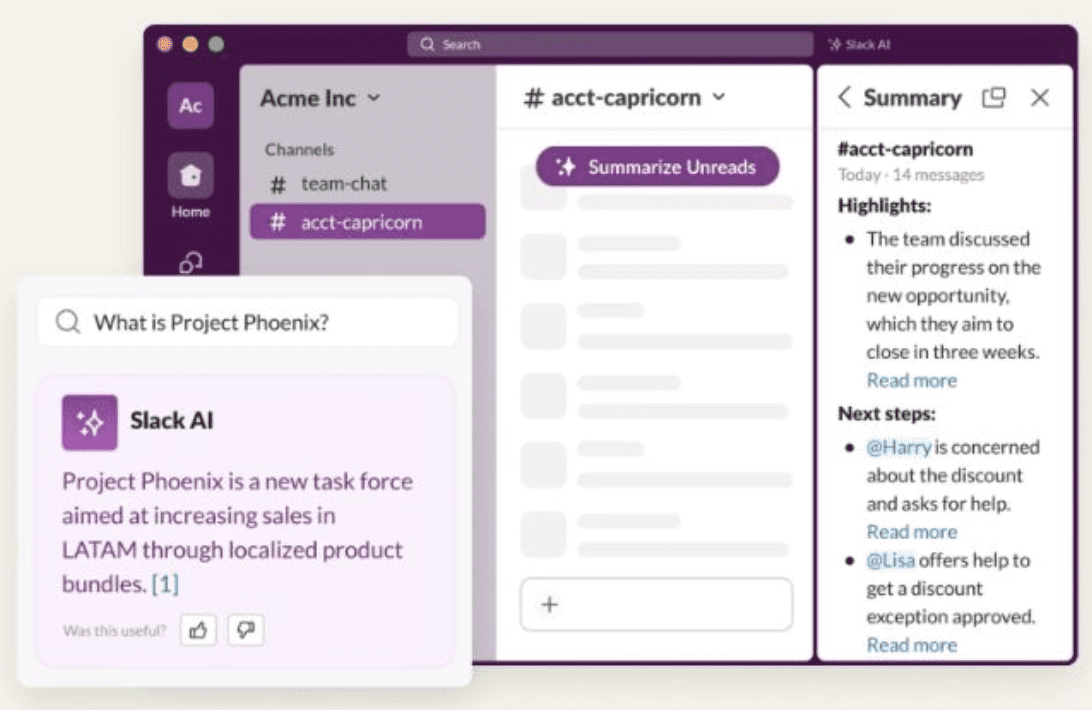
Task: Click the Acme workspace avatar icon
Action: (x=190, y=106)
